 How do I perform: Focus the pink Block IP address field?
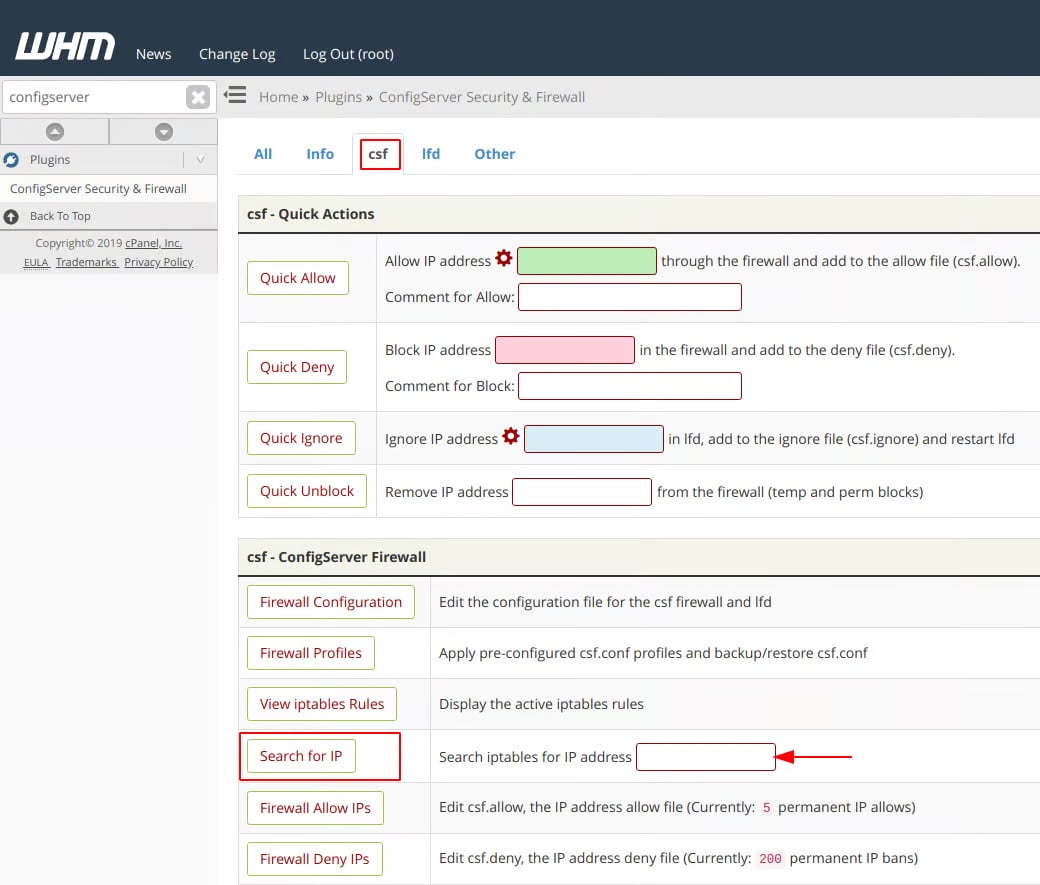pos(565,350)
